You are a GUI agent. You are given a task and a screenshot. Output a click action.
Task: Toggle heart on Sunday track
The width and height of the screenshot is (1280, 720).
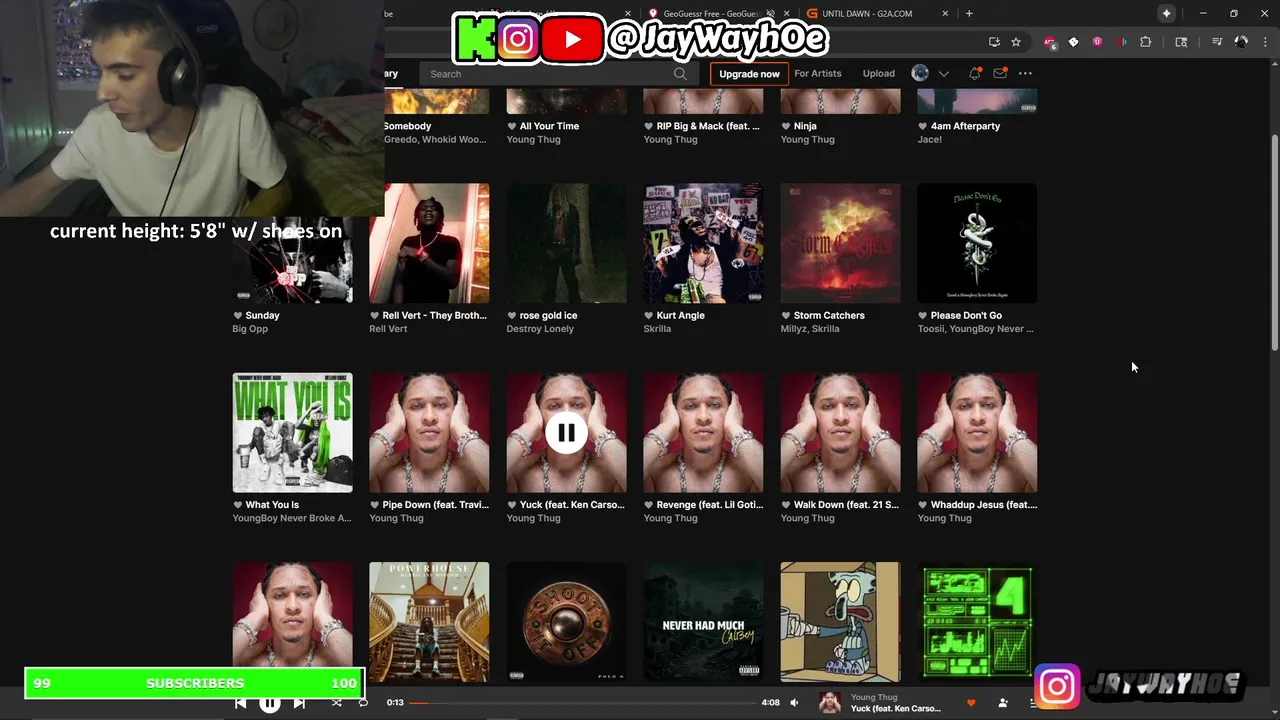point(238,315)
